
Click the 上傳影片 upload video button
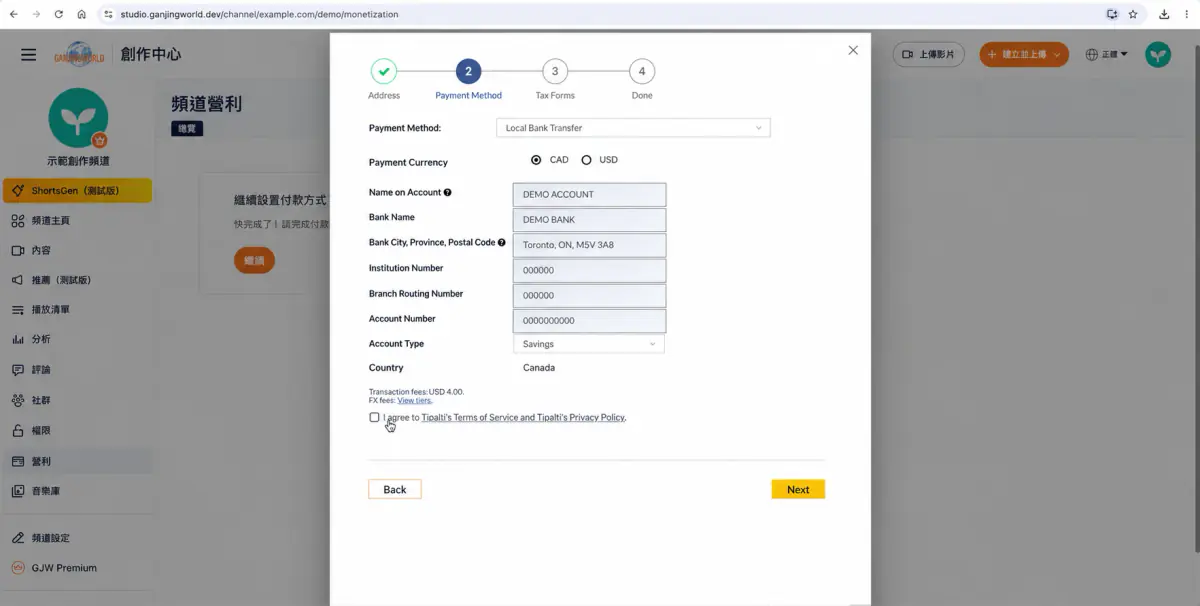928,55
